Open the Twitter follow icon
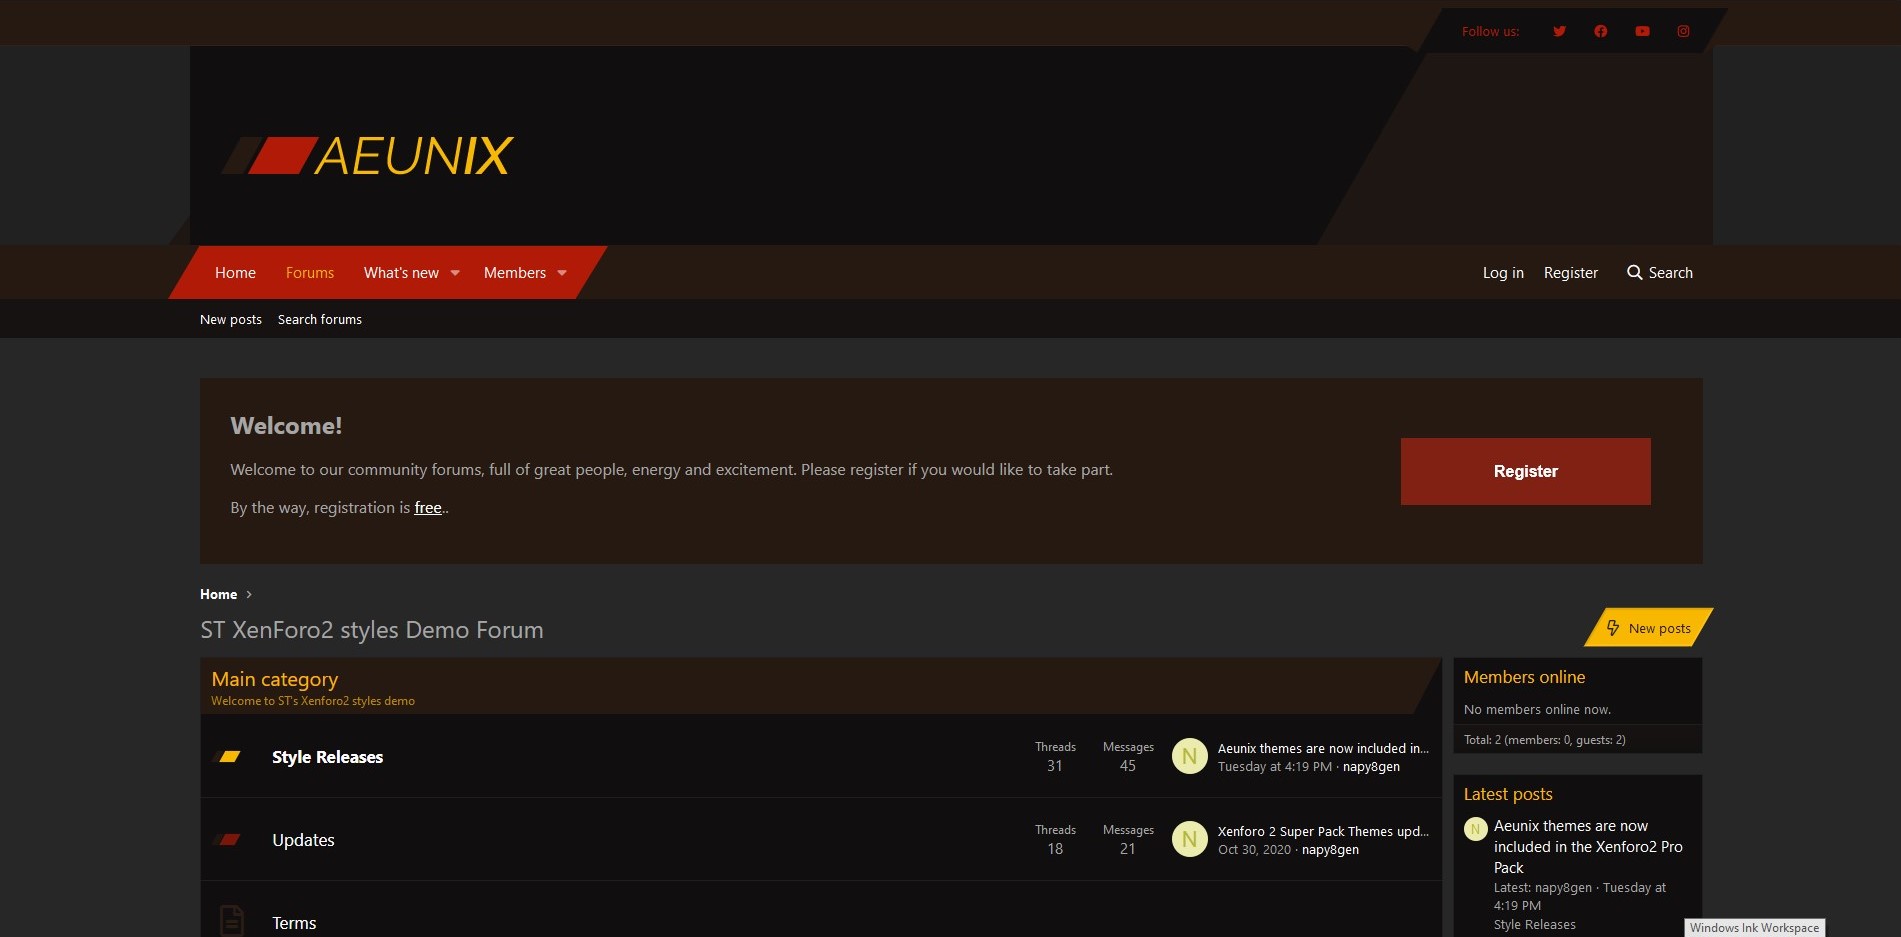The height and width of the screenshot is (937, 1901). click(1559, 31)
